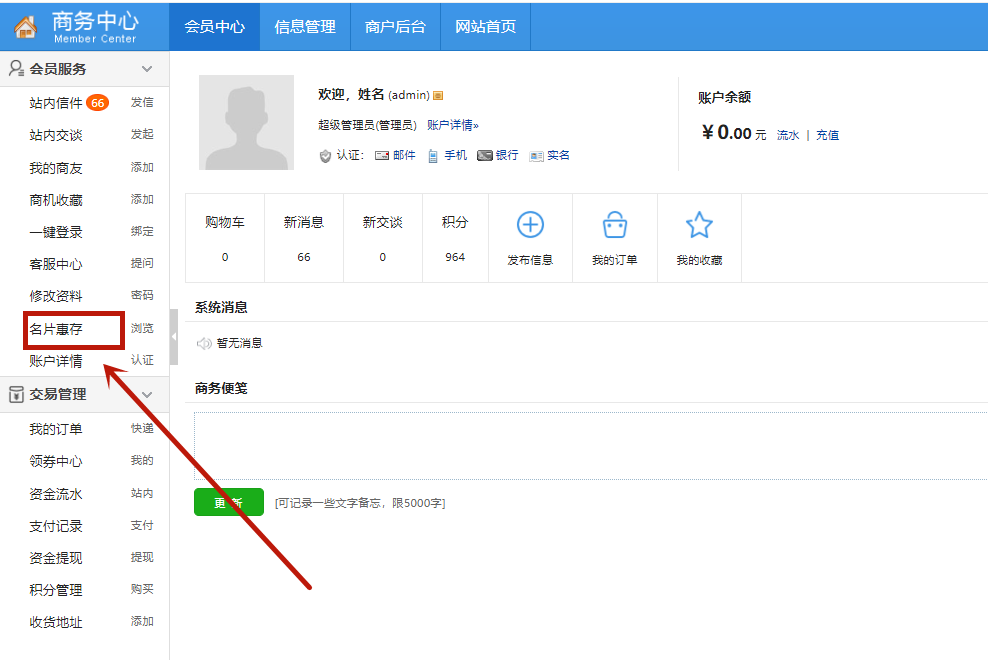Click the 会员服务 user icon
This screenshot has width=988, height=660.
(16, 68)
